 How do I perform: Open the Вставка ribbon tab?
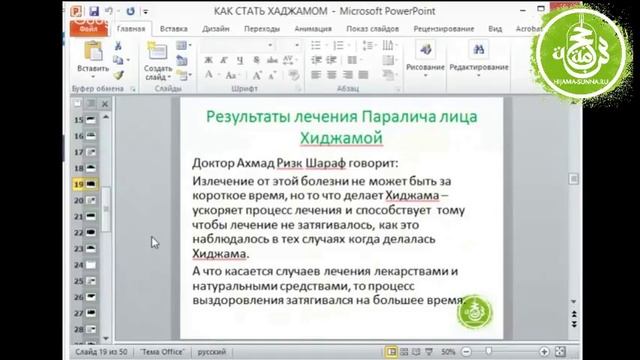click(x=174, y=29)
